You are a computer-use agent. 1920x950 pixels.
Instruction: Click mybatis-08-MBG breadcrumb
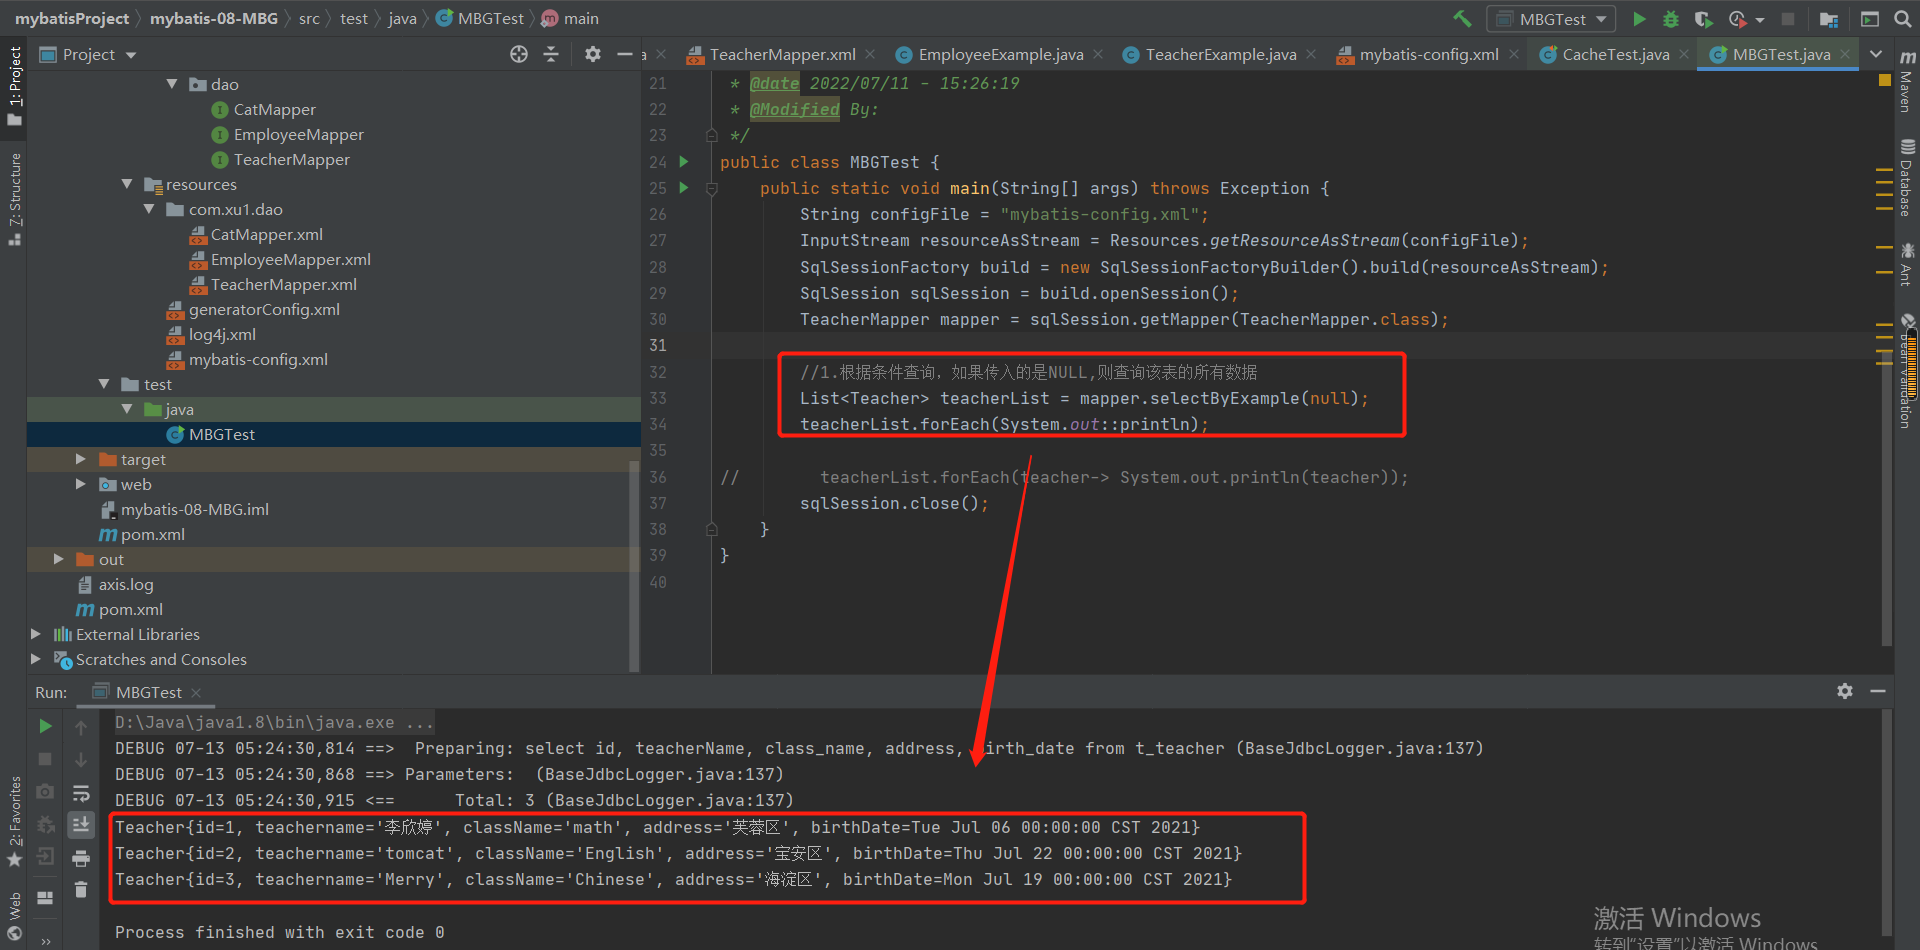pyautogui.click(x=214, y=18)
